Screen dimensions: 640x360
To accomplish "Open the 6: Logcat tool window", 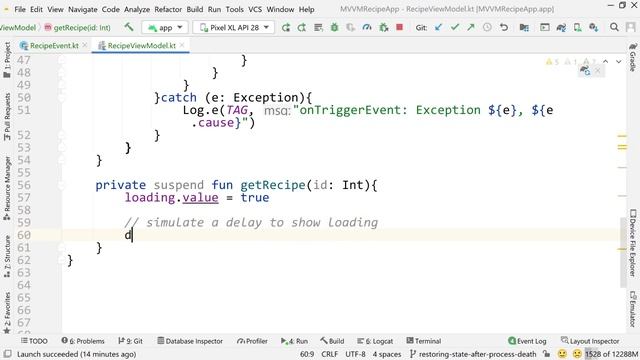I will coord(375,341).
